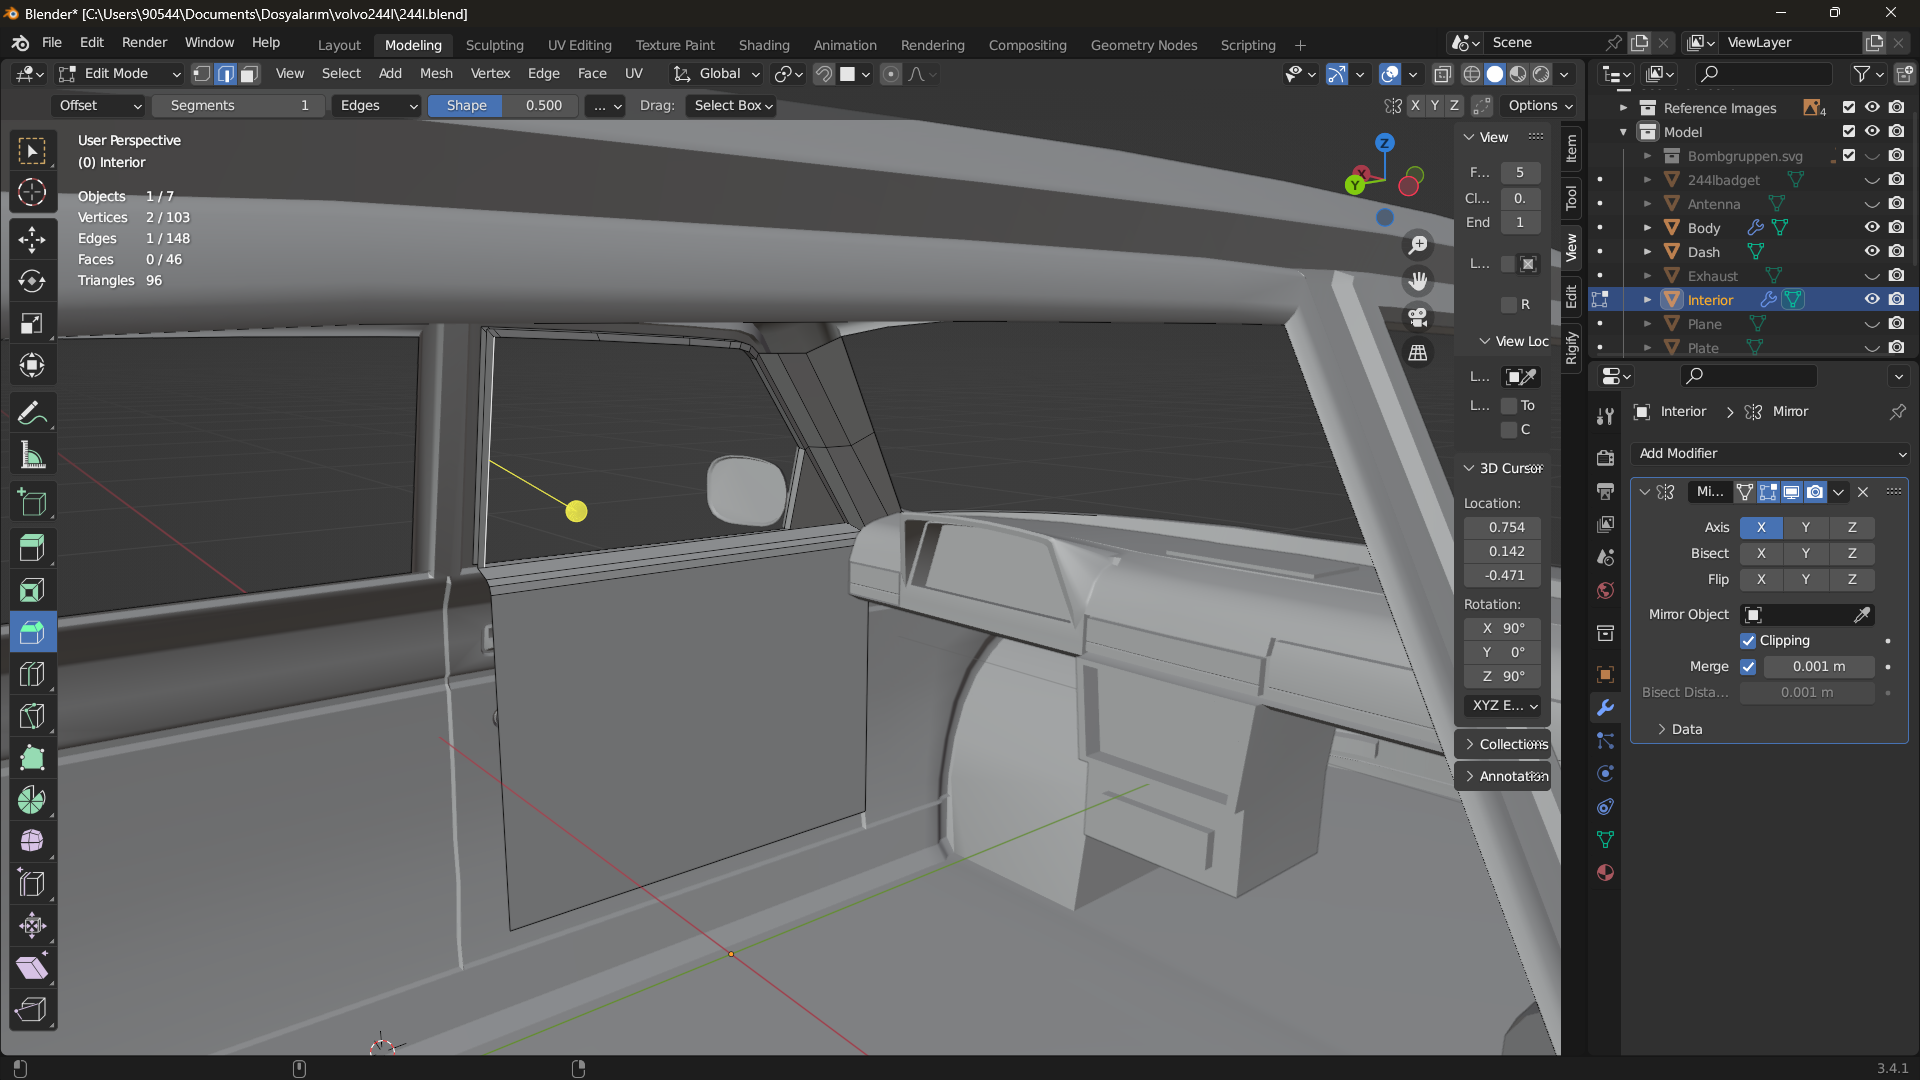Open the Edit Mode dropdown
Image resolution: width=1920 pixels, height=1080 pixels.
(119, 74)
